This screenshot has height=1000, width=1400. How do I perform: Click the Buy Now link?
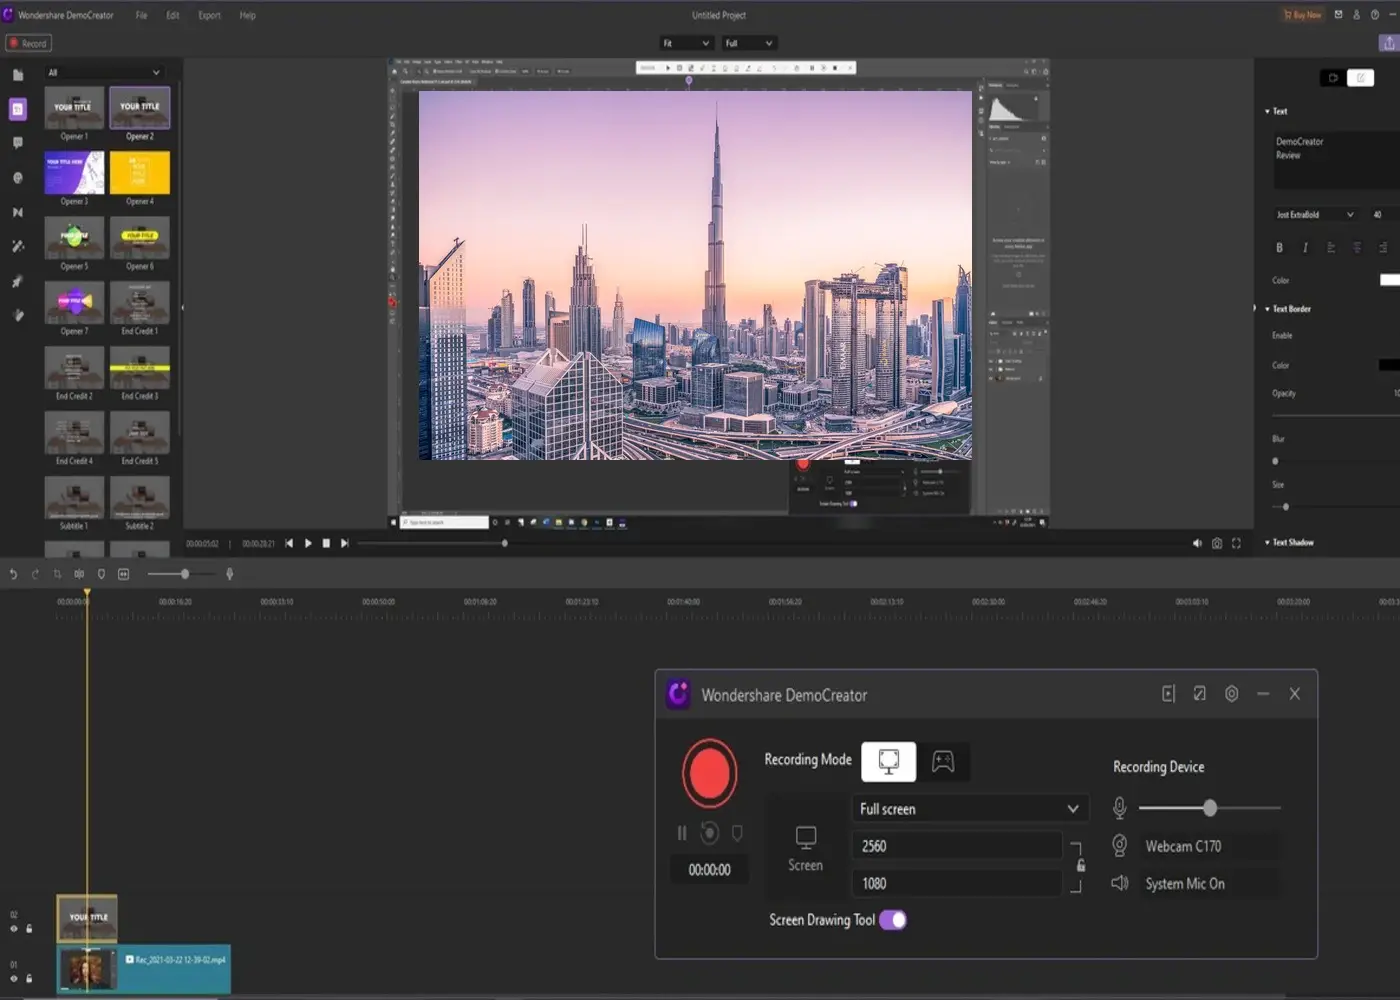tap(1302, 15)
